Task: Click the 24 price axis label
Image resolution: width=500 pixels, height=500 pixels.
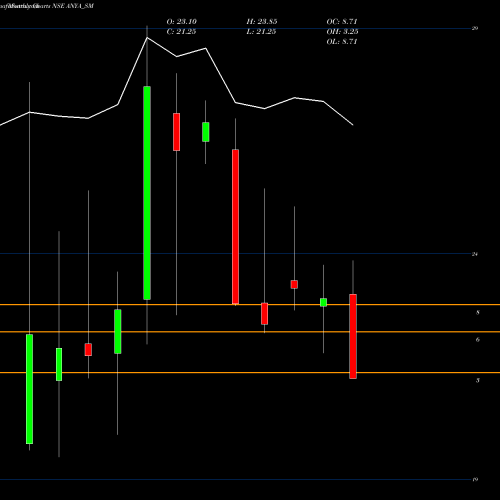Action: tap(475, 254)
